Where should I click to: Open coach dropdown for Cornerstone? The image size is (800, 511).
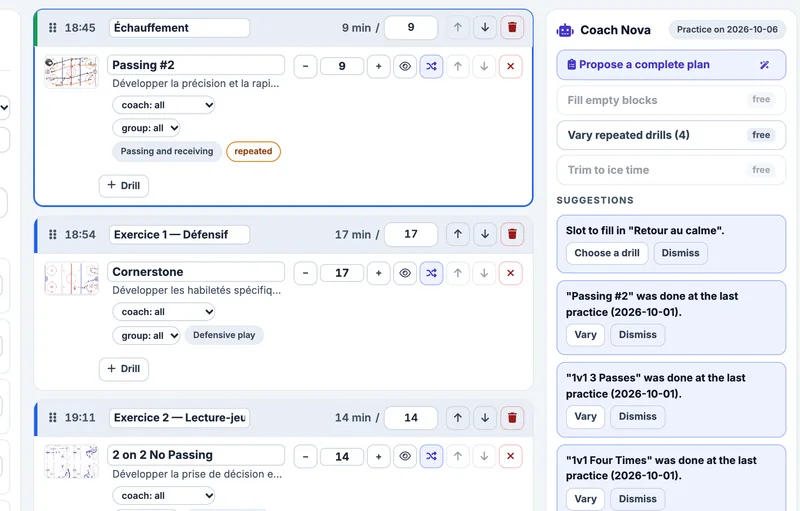[164, 312]
